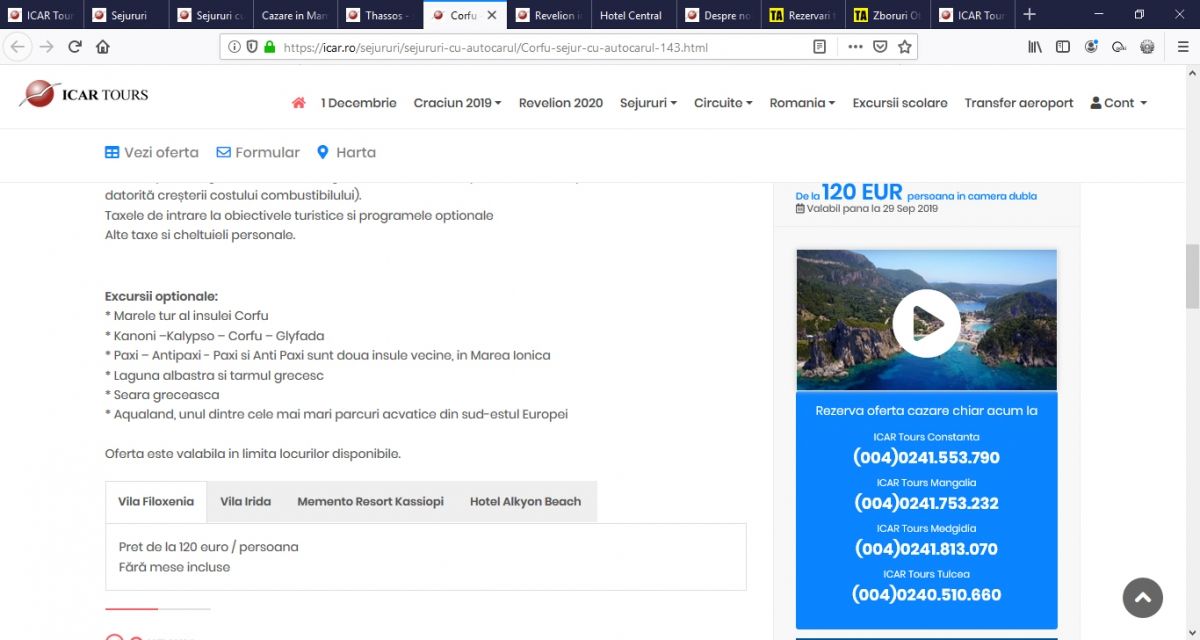Open the Cont account dropdown
1200x640 pixels.
(1118, 103)
